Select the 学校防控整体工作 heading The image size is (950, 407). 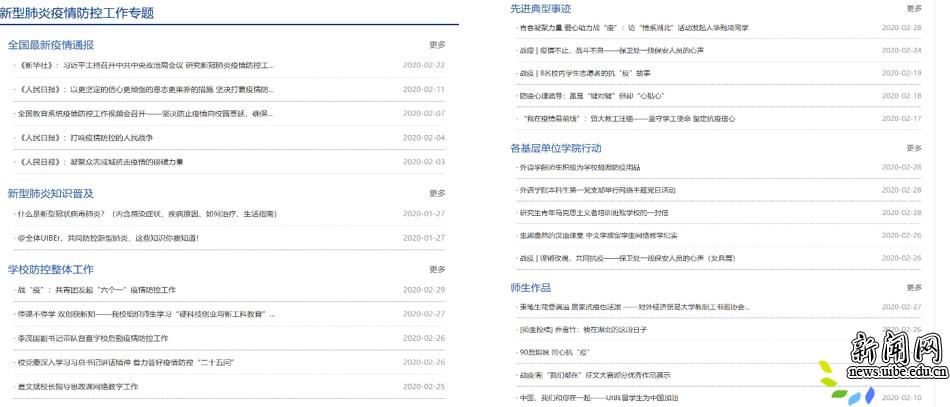50,269
